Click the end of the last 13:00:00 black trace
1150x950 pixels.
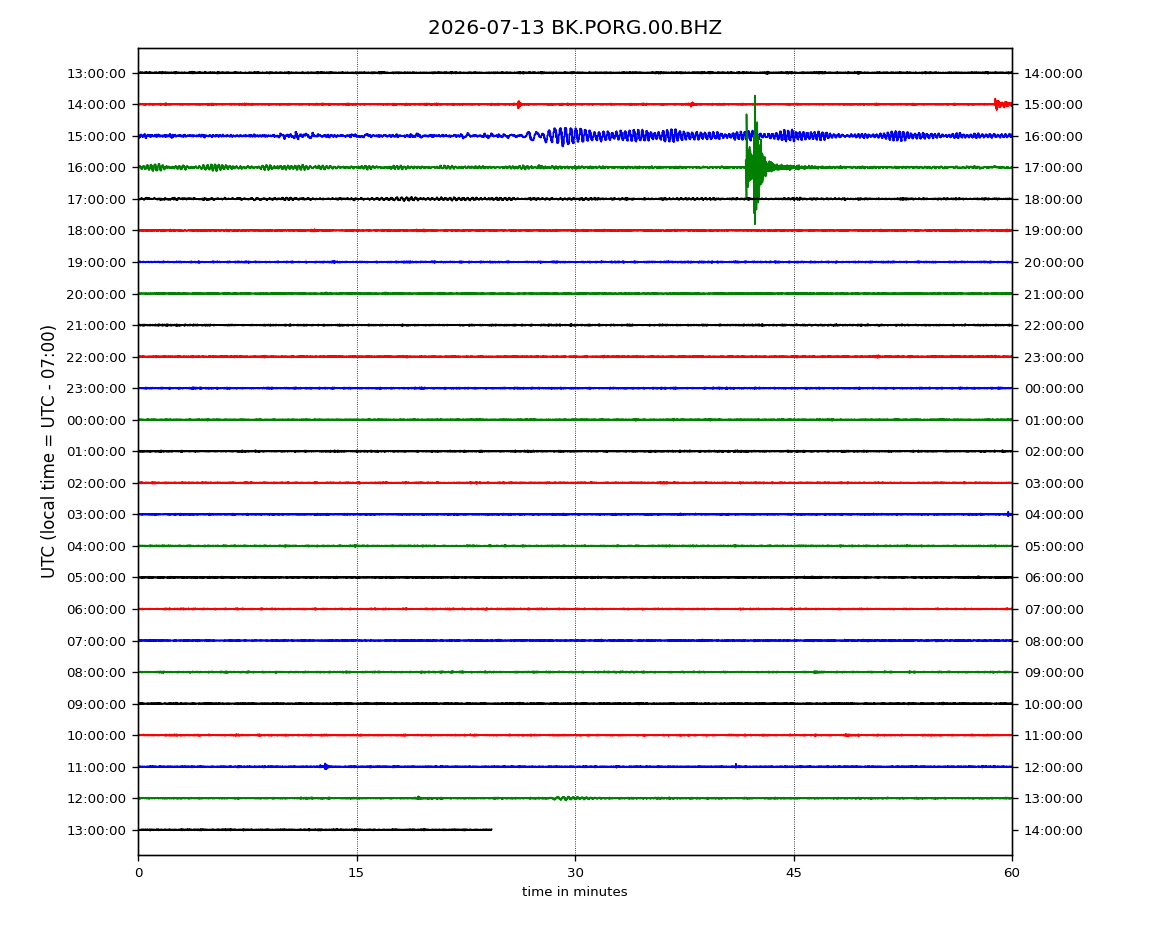(491, 829)
